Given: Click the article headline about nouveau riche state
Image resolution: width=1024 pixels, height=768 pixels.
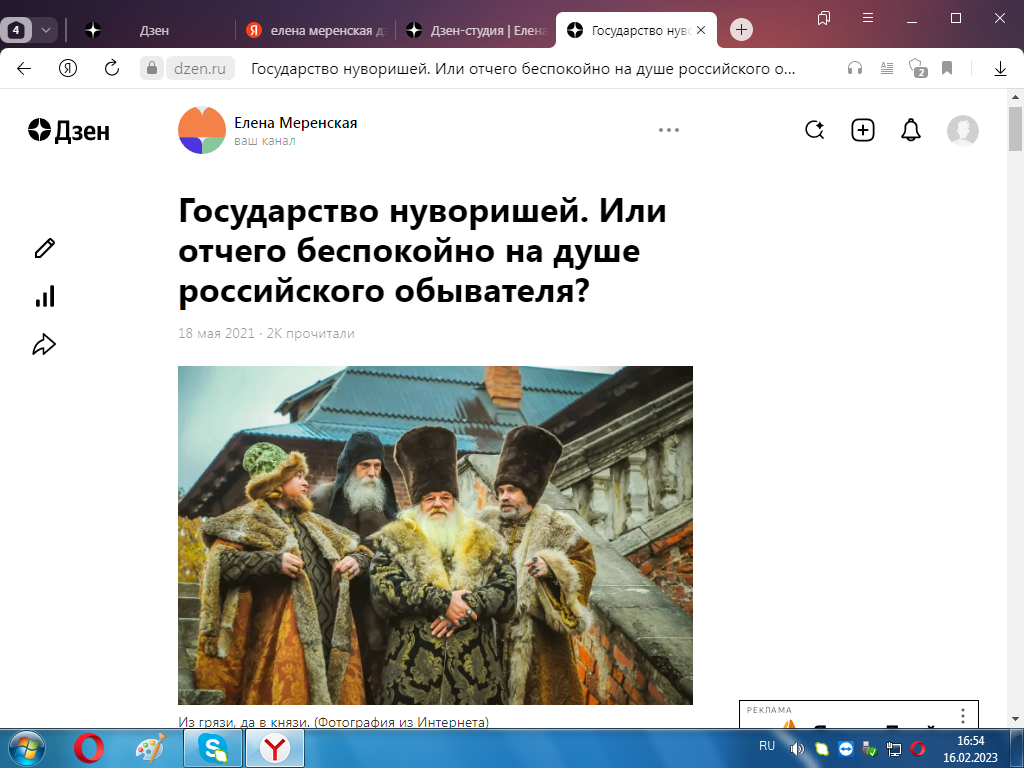Looking at the screenshot, I should 420,252.
